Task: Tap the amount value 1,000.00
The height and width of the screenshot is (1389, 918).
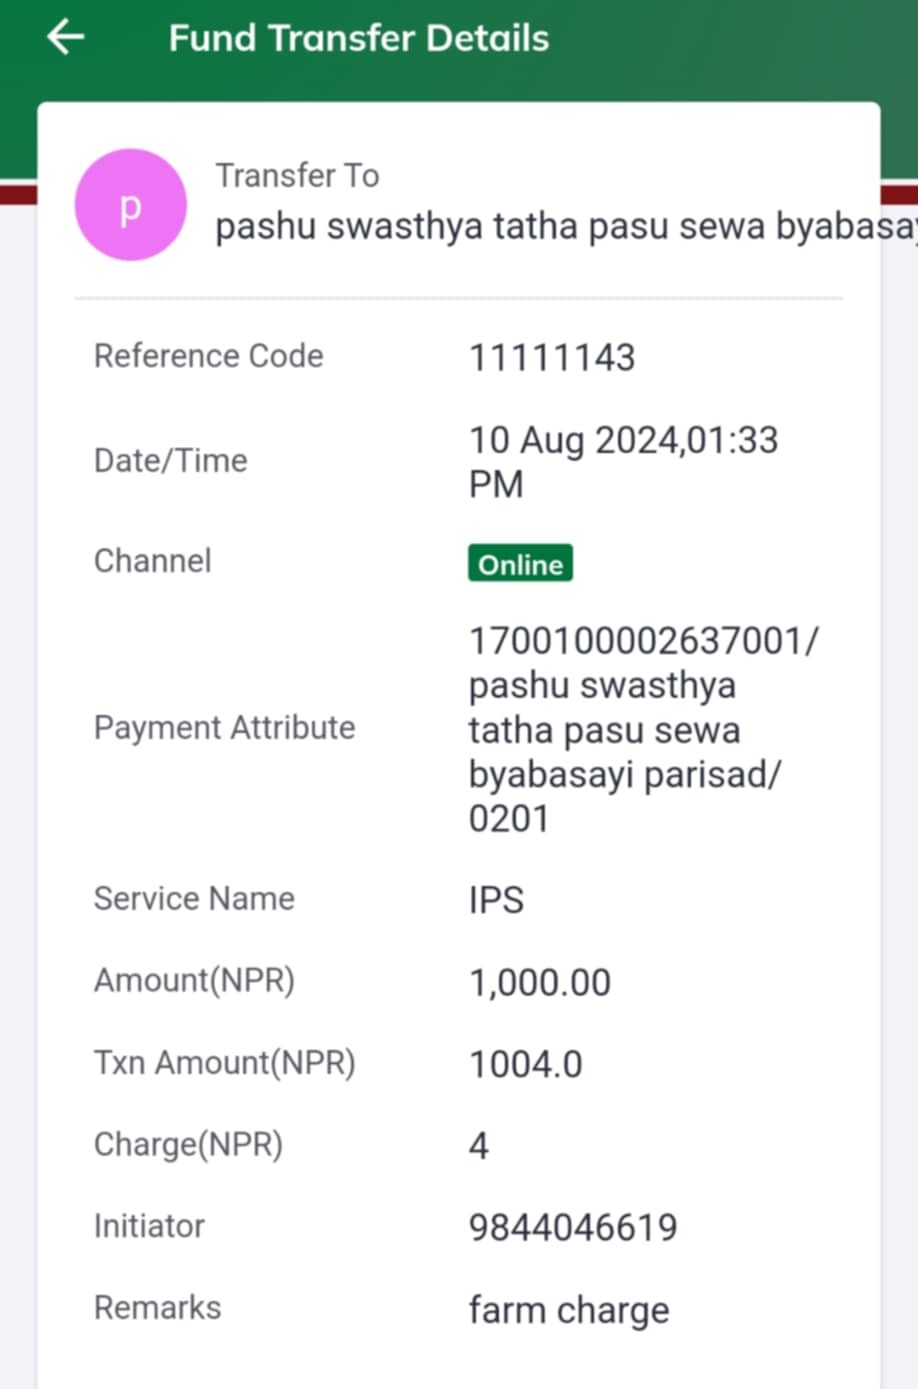Action: (x=540, y=982)
